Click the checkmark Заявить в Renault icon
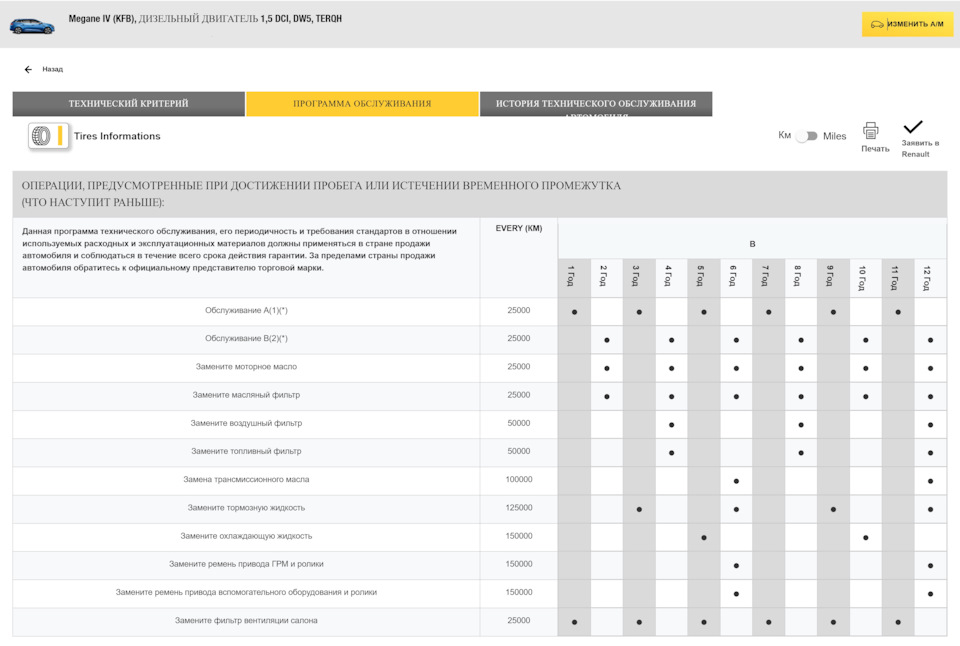Viewport: 960px width, 646px height. [x=912, y=127]
